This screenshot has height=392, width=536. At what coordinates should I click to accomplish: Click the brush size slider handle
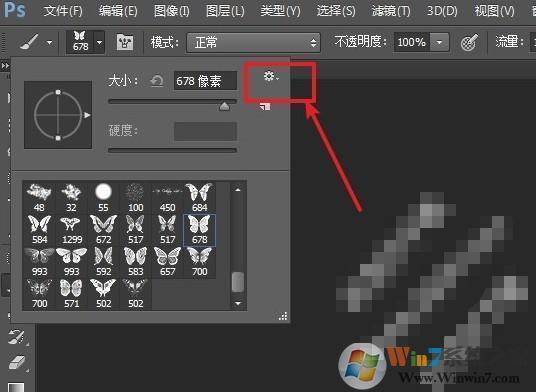tap(224, 106)
